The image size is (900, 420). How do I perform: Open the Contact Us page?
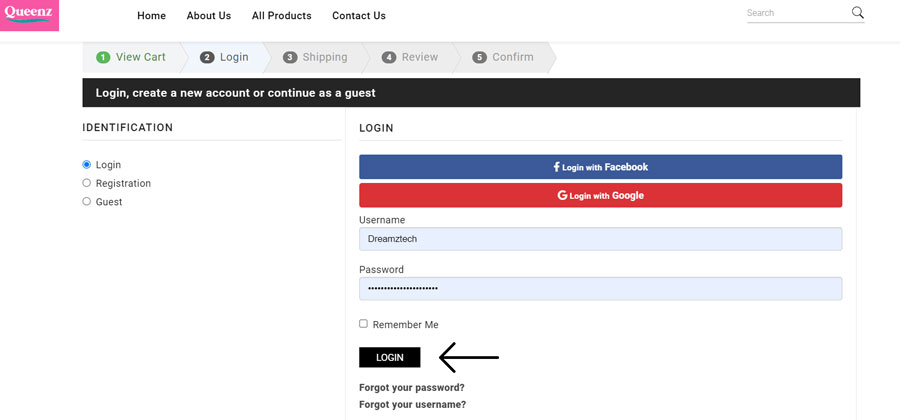click(x=359, y=16)
